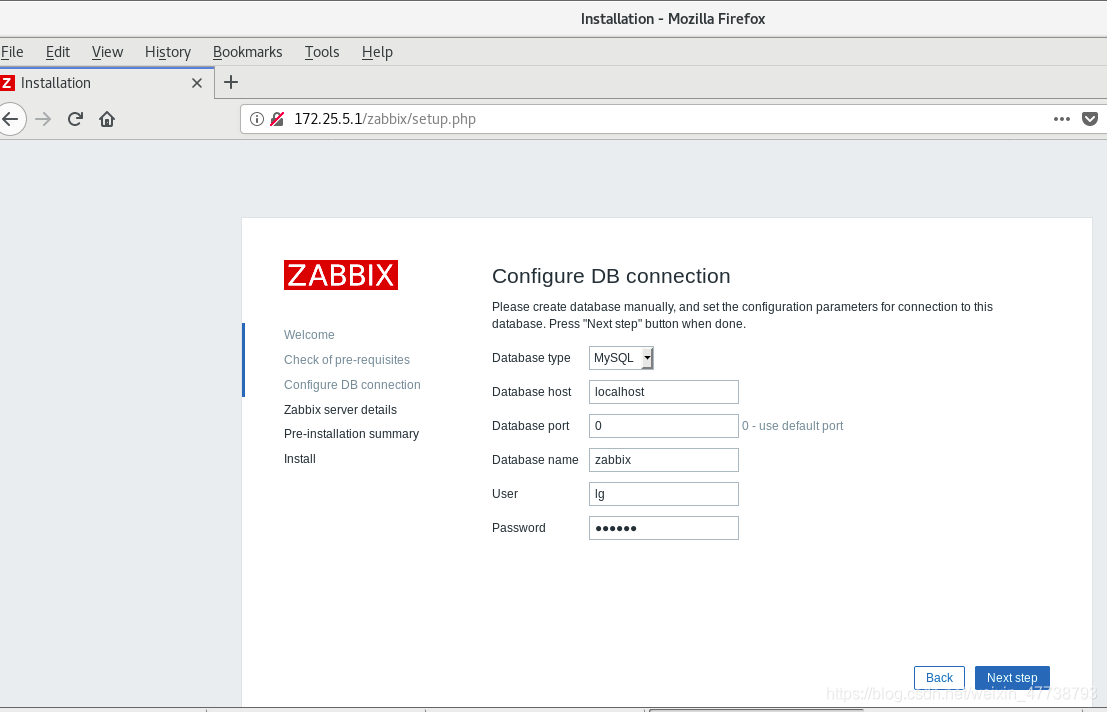Click the Password label
The image size is (1107, 712).
point(519,528)
